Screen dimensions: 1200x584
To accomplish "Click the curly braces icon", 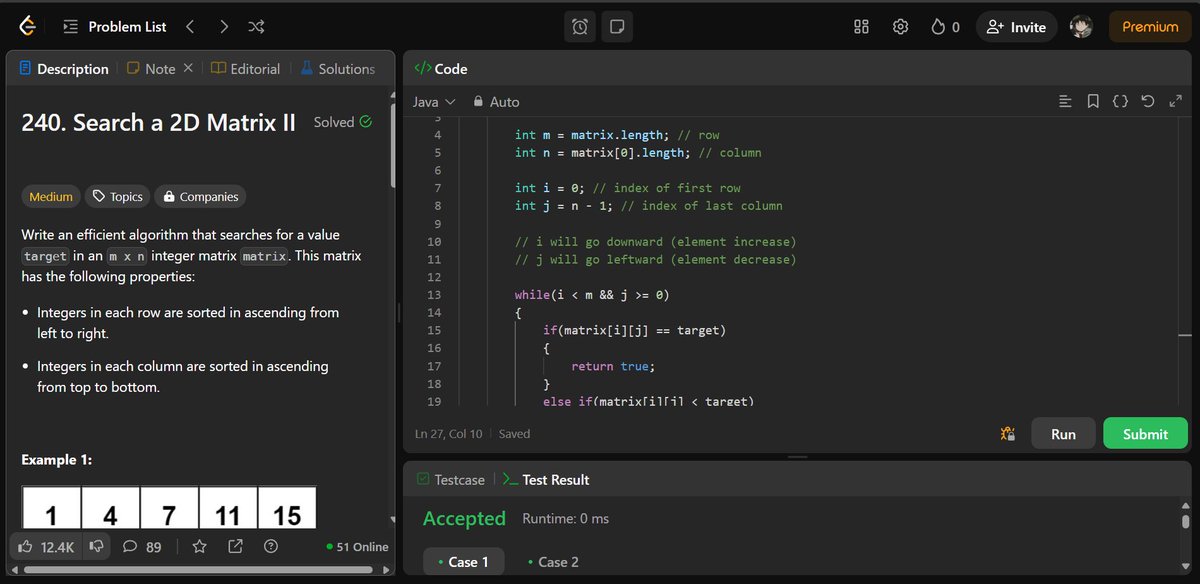I will 1120,102.
